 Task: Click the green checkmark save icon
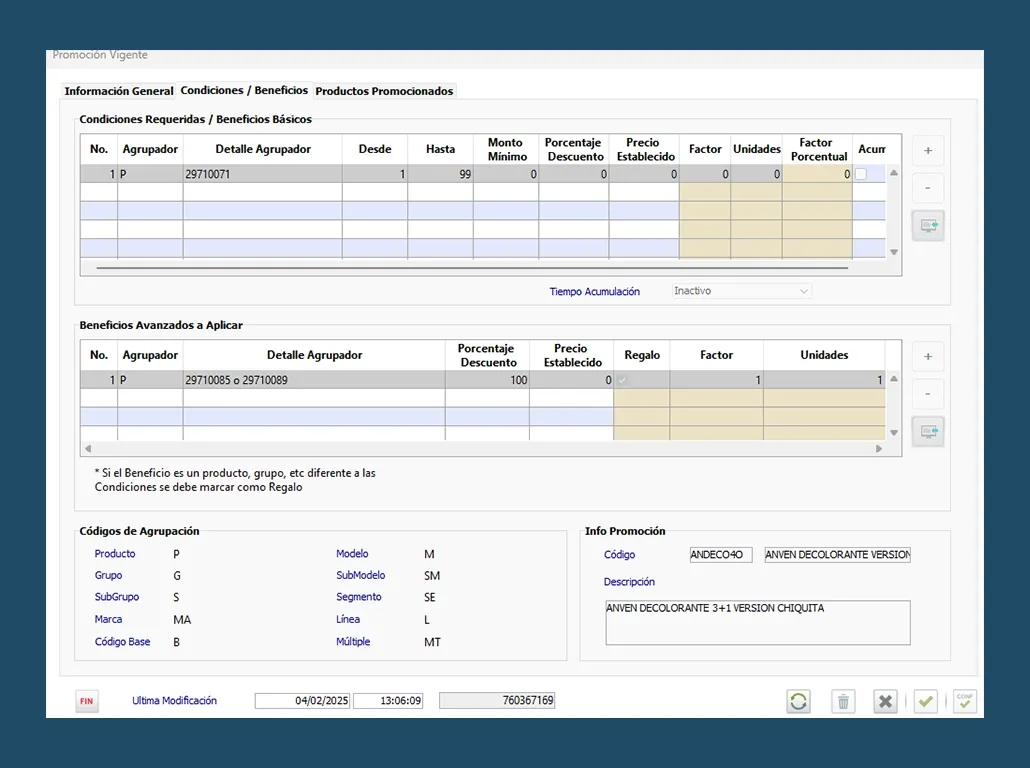(x=926, y=701)
